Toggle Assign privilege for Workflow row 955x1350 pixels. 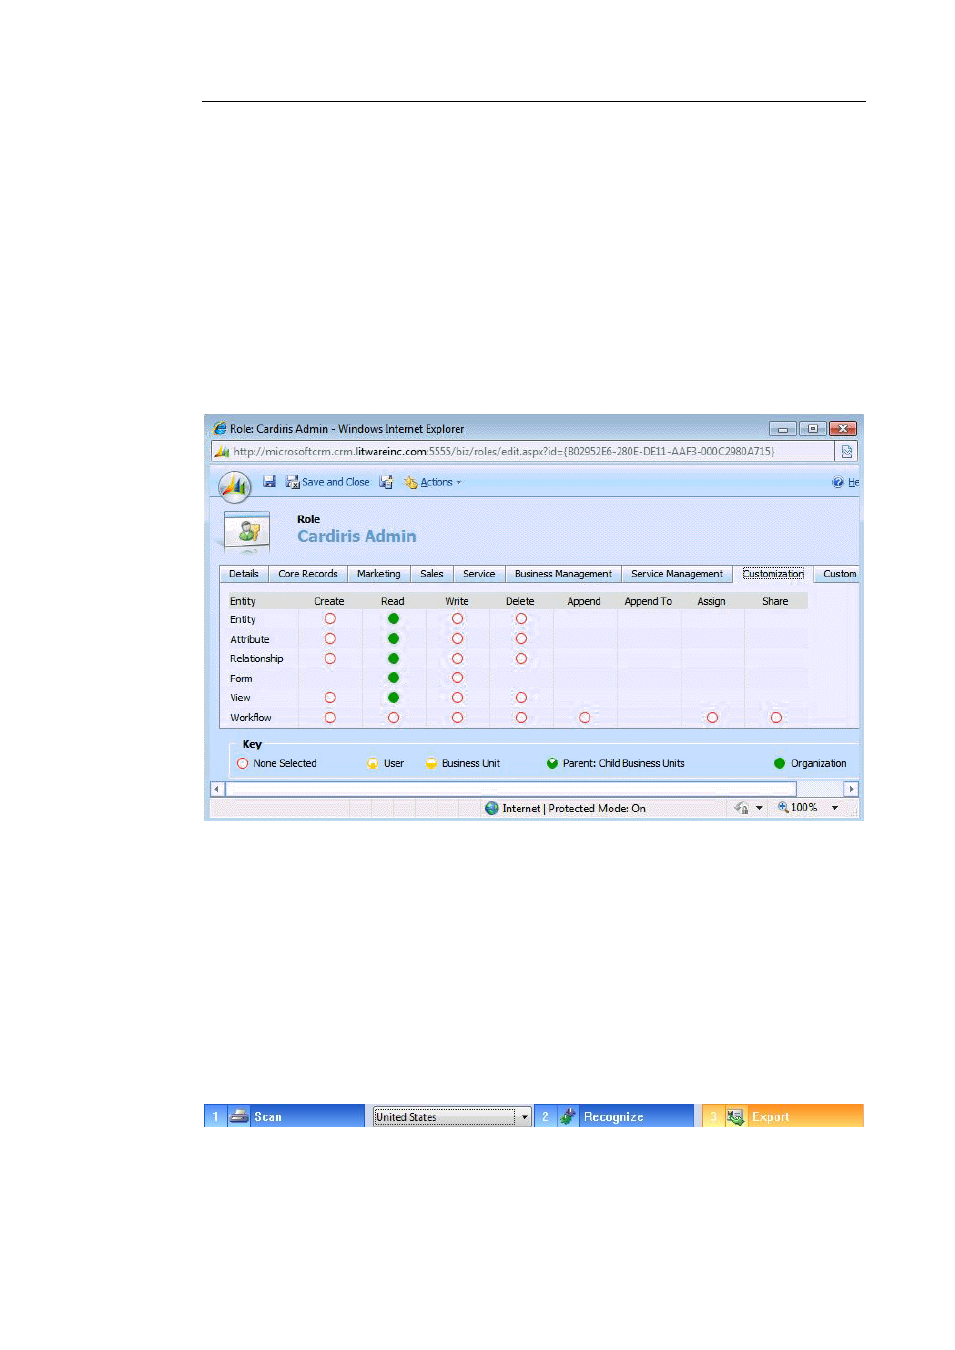click(x=712, y=718)
